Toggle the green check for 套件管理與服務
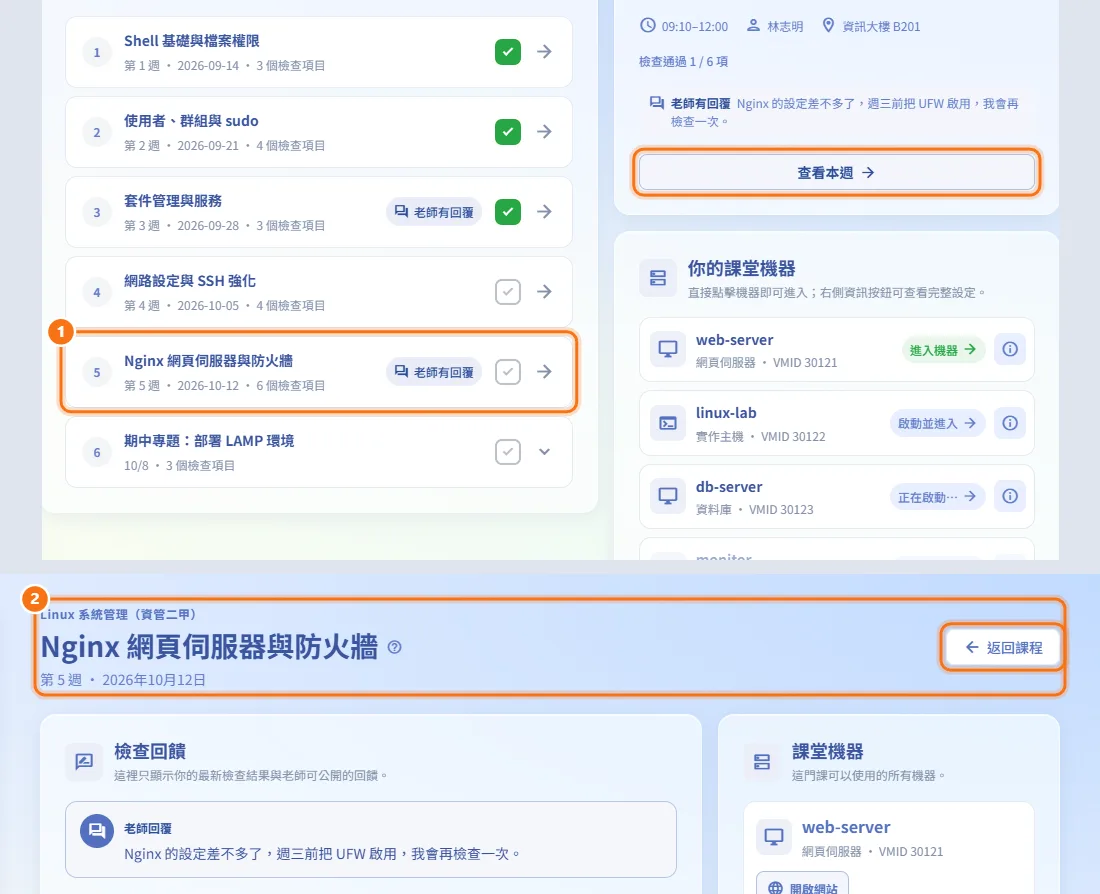1100x894 pixels. point(507,212)
